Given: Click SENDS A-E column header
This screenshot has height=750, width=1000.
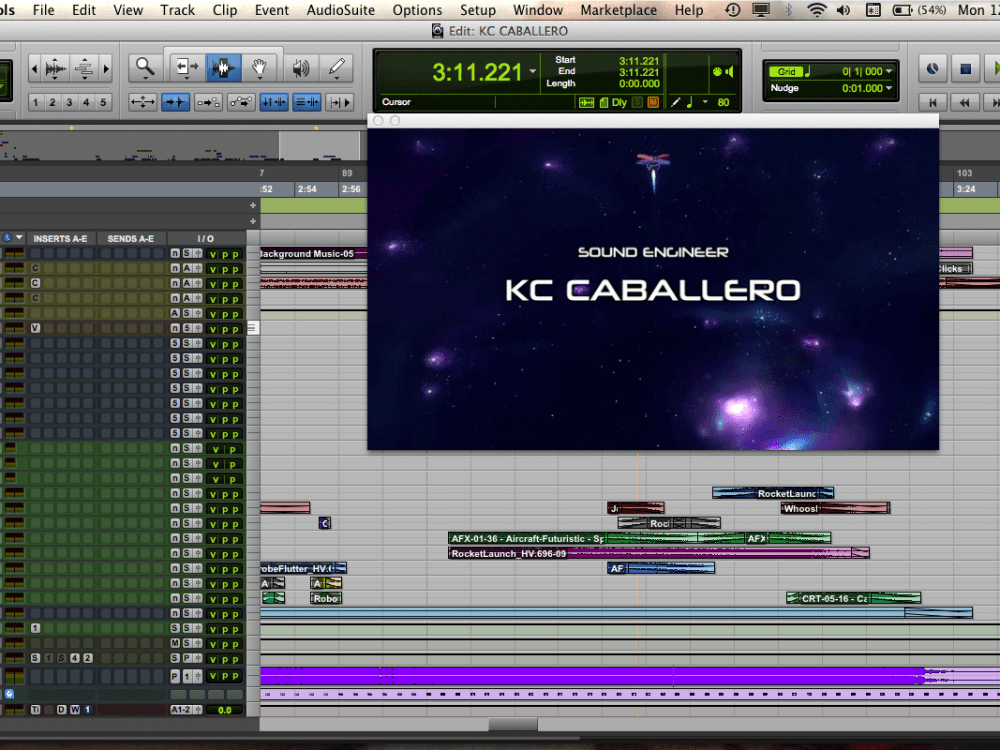Looking at the screenshot, I should click(131, 239).
